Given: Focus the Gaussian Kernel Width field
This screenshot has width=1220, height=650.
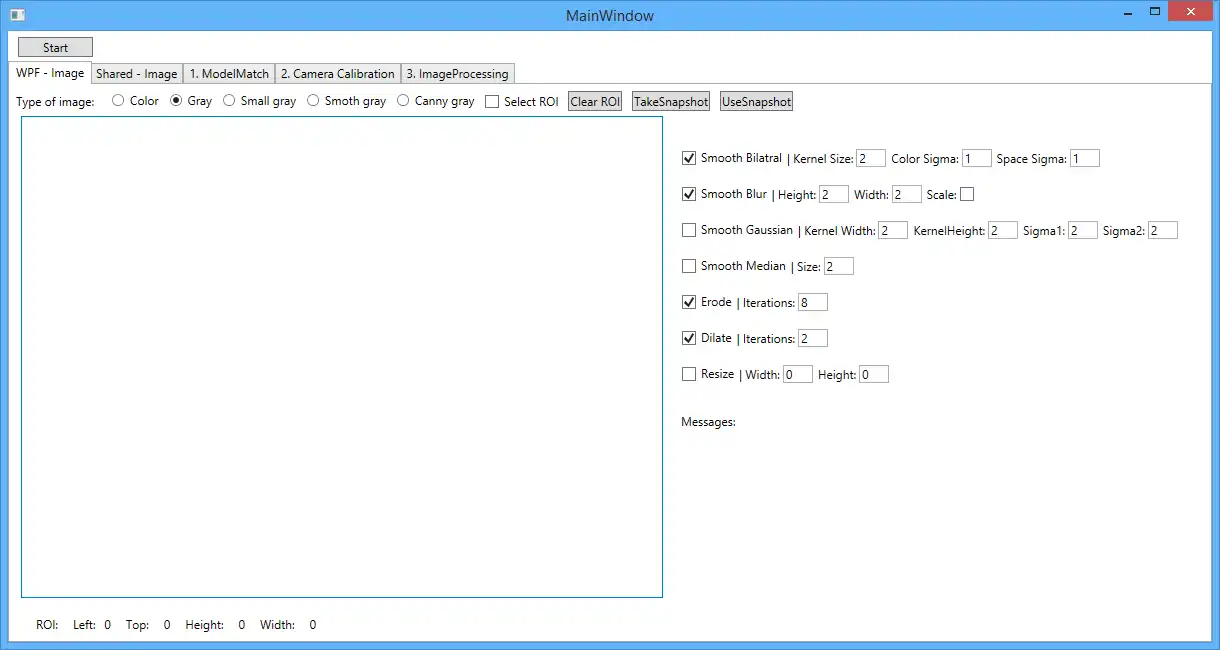Looking at the screenshot, I should point(893,230).
